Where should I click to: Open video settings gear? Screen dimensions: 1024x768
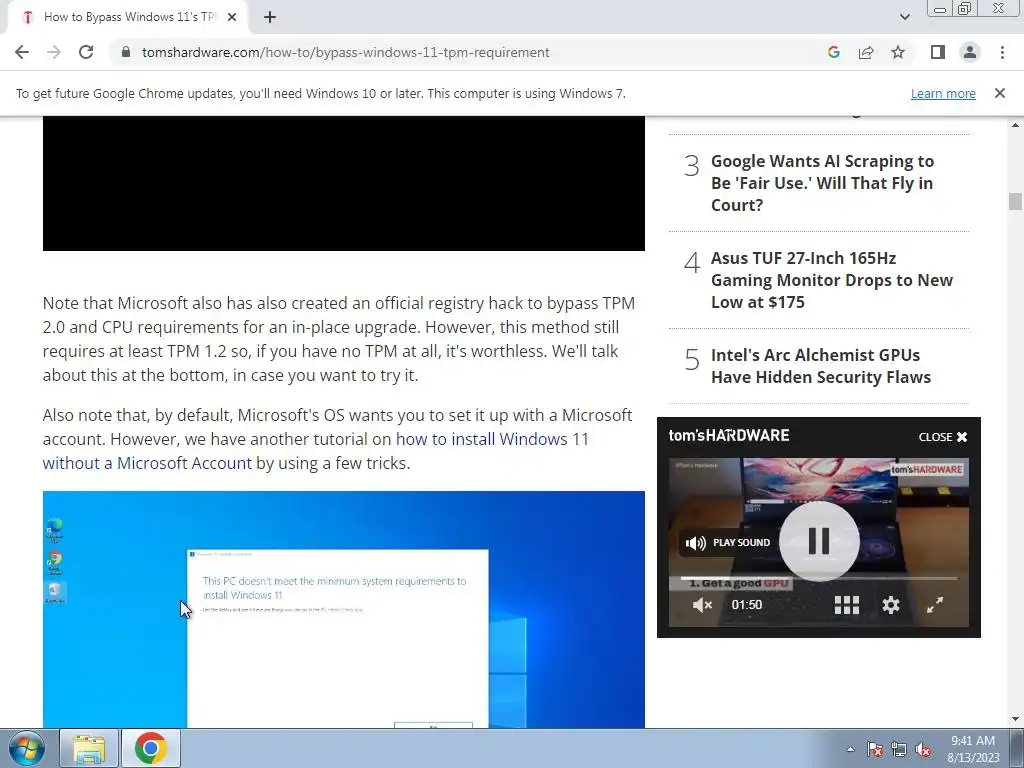(891, 605)
